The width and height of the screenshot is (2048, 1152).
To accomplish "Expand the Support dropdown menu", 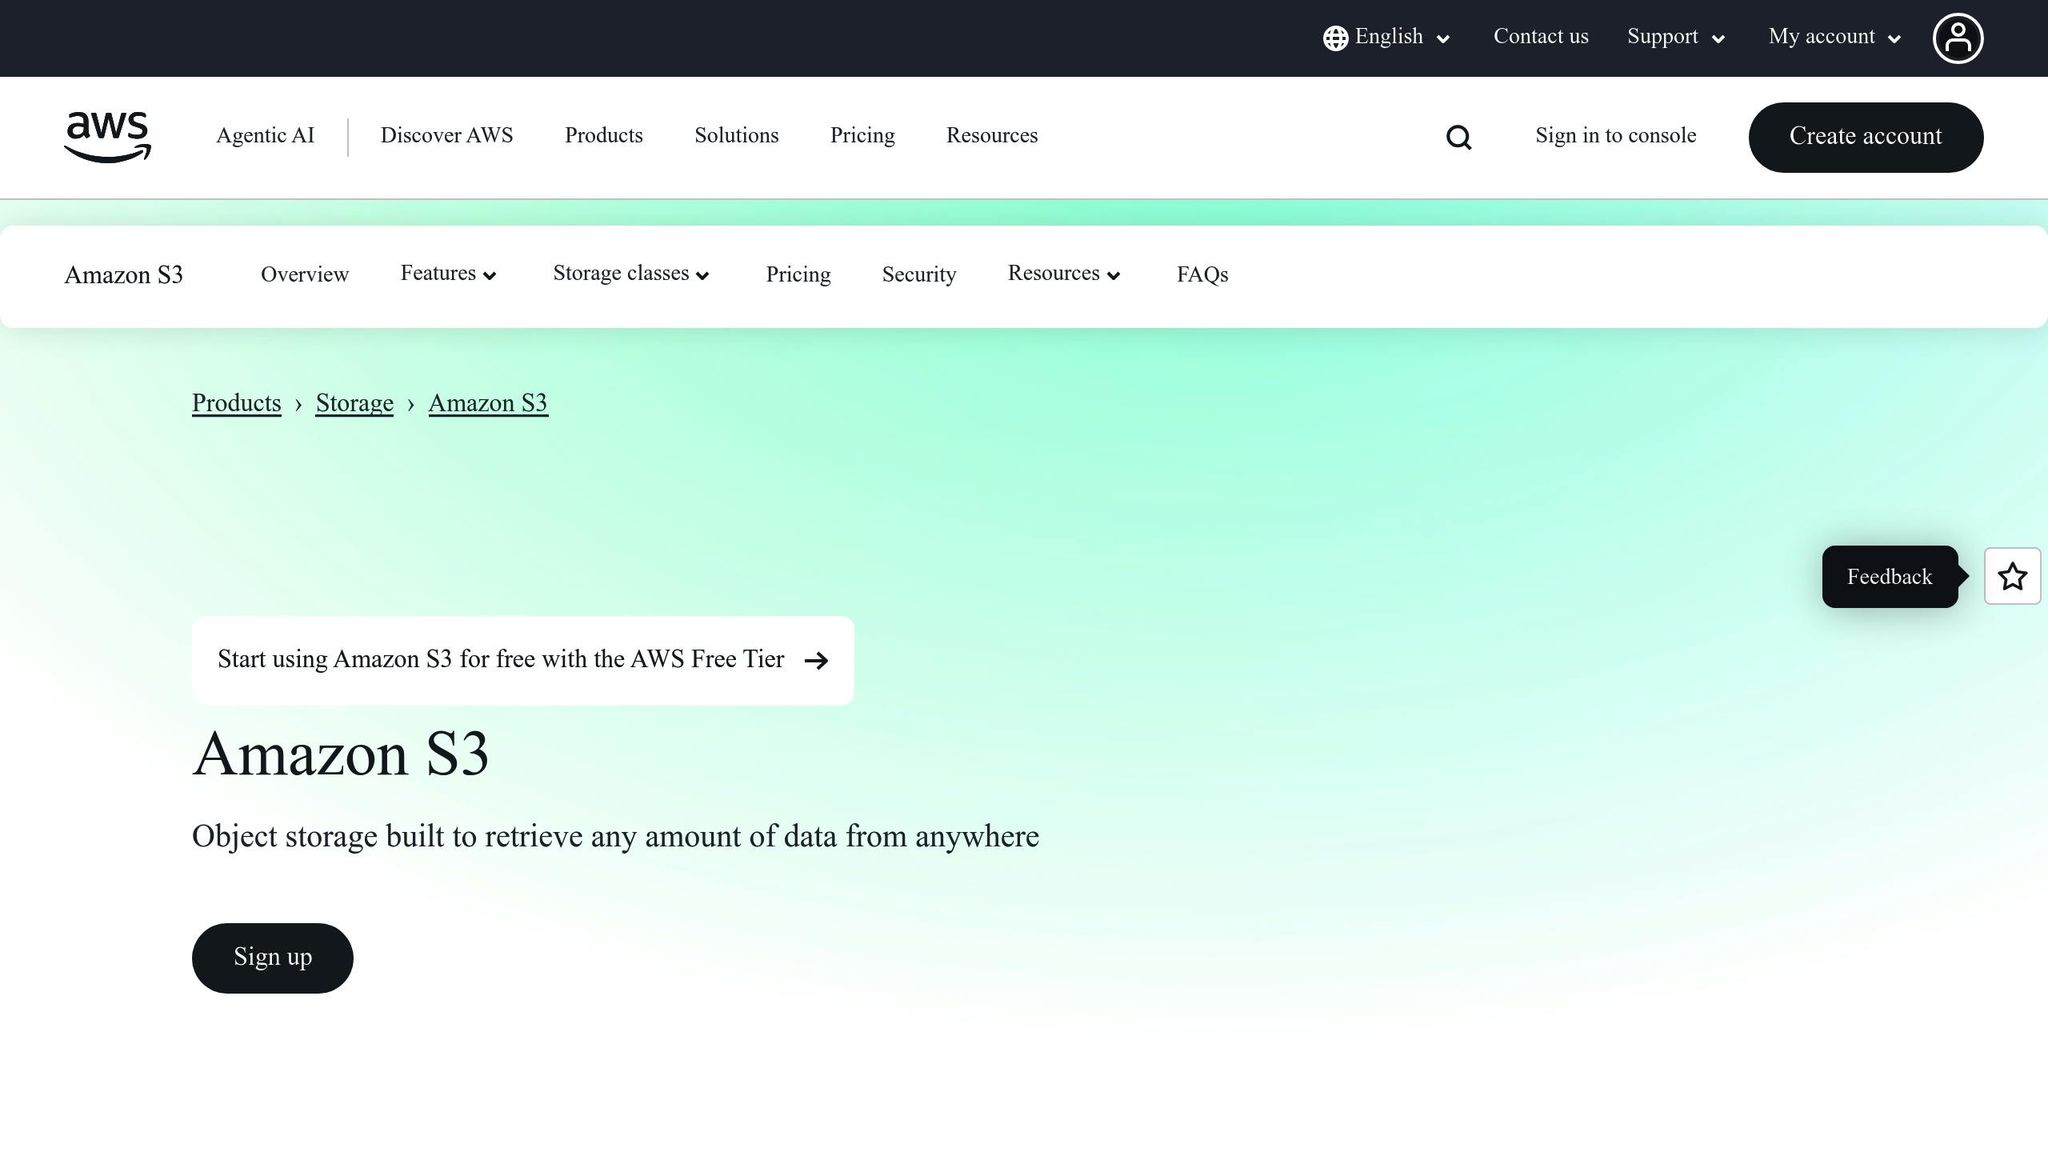I will pos(1676,37).
